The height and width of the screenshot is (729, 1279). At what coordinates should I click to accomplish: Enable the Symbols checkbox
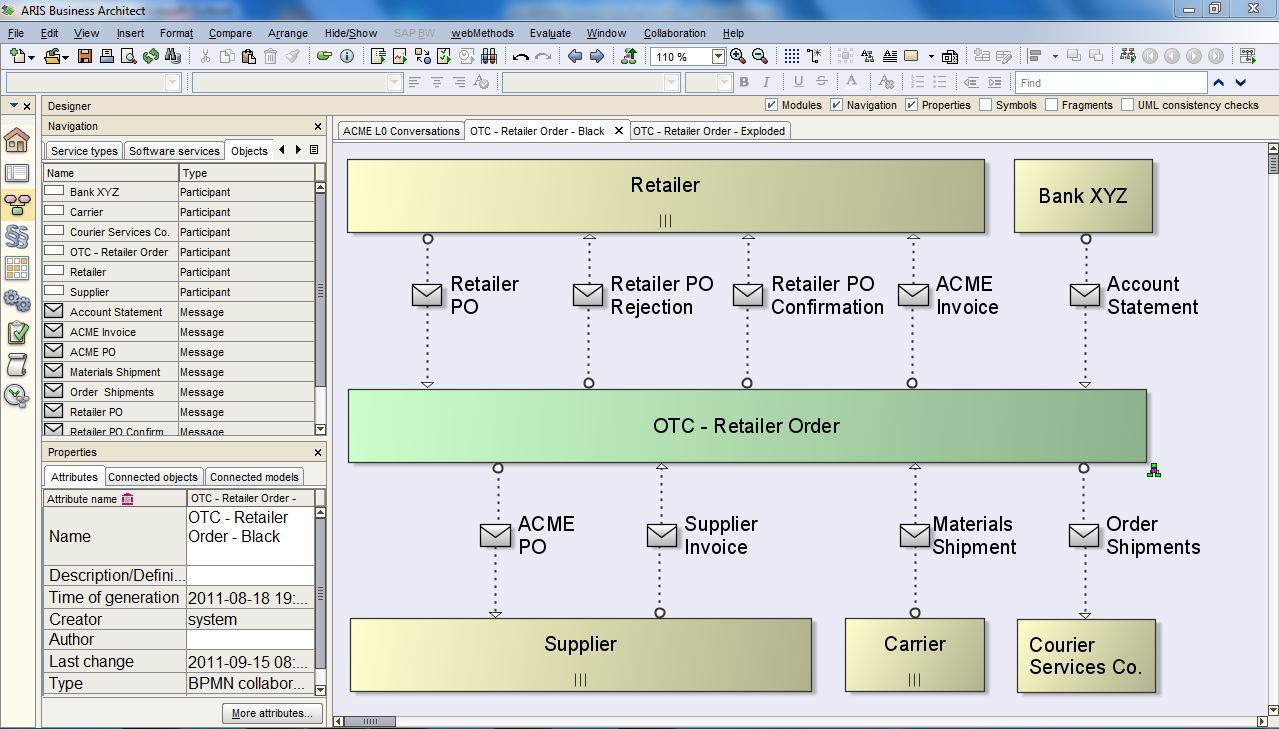coord(986,105)
